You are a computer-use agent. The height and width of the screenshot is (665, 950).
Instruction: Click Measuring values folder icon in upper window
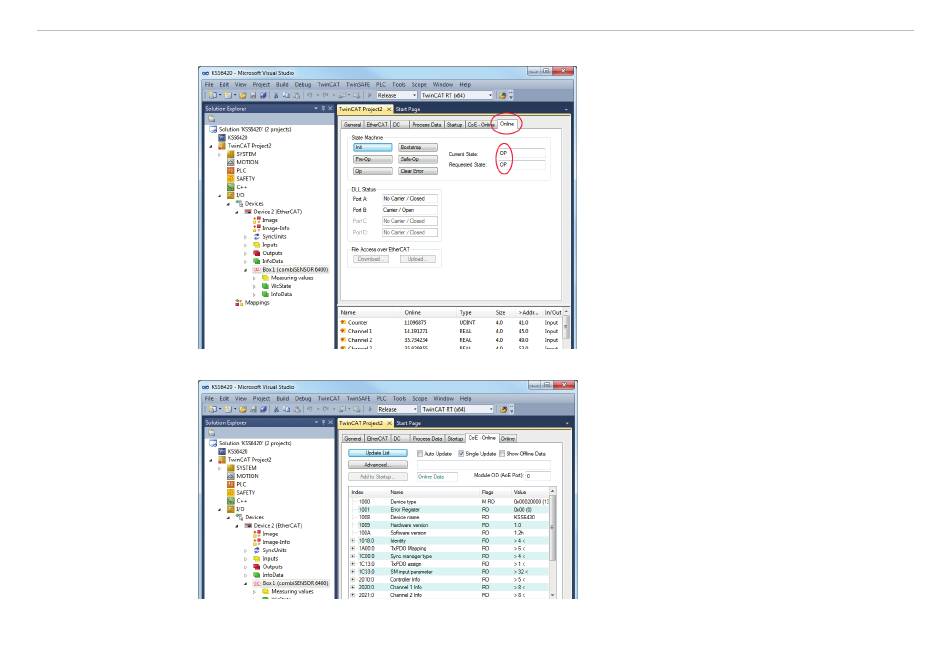click(x=265, y=278)
